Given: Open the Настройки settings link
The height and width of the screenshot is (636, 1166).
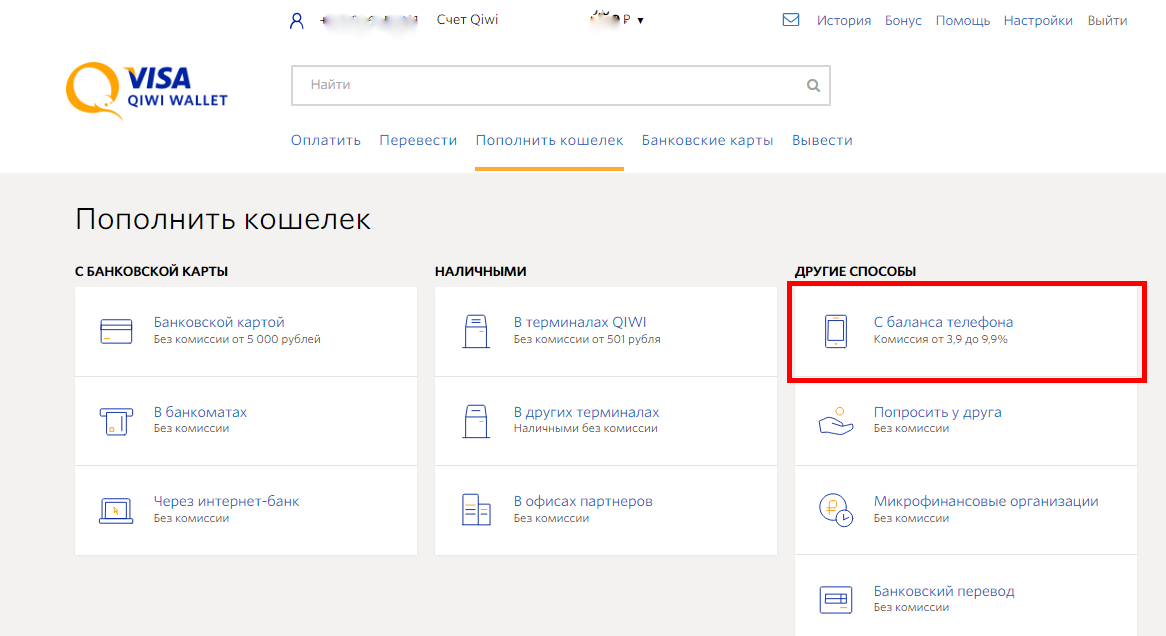Looking at the screenshot, I should point(1038,21).
